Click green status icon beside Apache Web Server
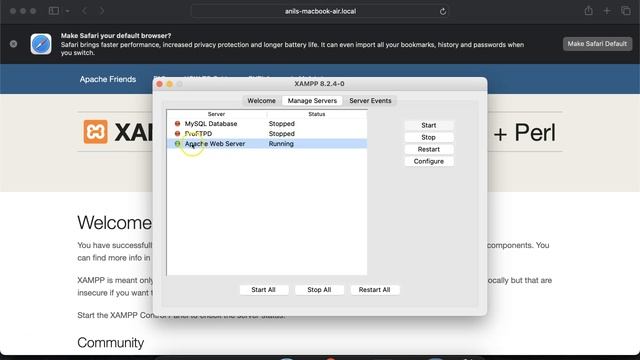Viewport: 640px width, 360px height. (177, 144)
